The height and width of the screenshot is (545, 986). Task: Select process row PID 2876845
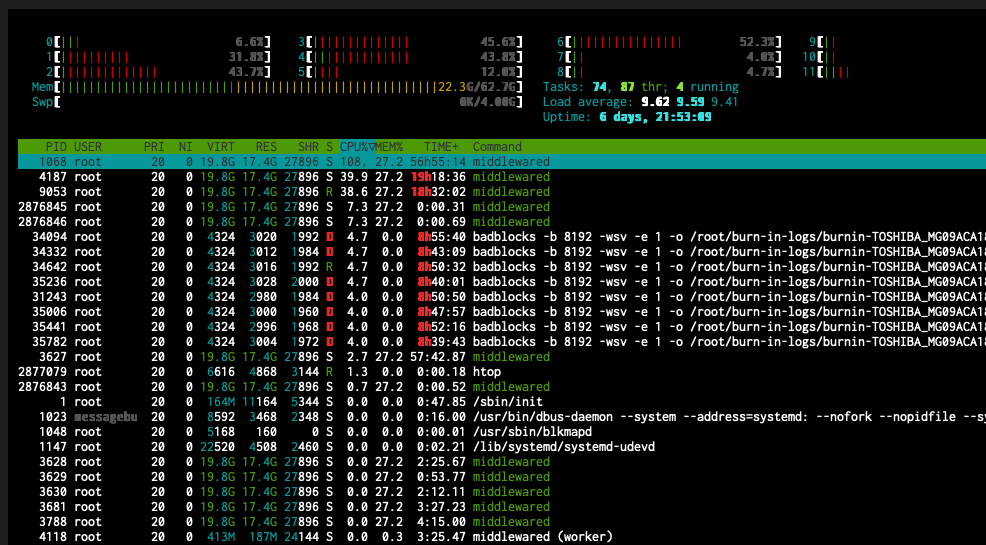pyautogui.click(x=502, y=207)
